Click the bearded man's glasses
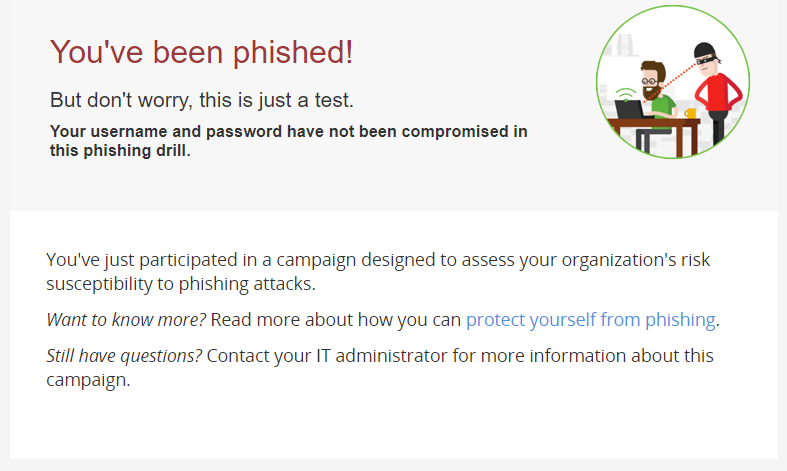This screenshot has height=471, width=787. [650, 81]
